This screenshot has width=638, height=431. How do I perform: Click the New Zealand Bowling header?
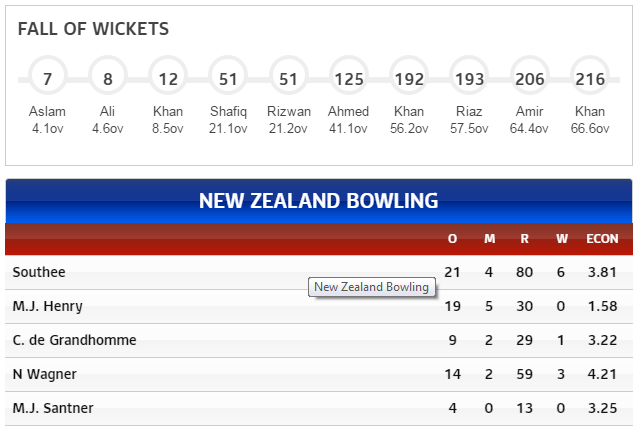pos(319,201)
